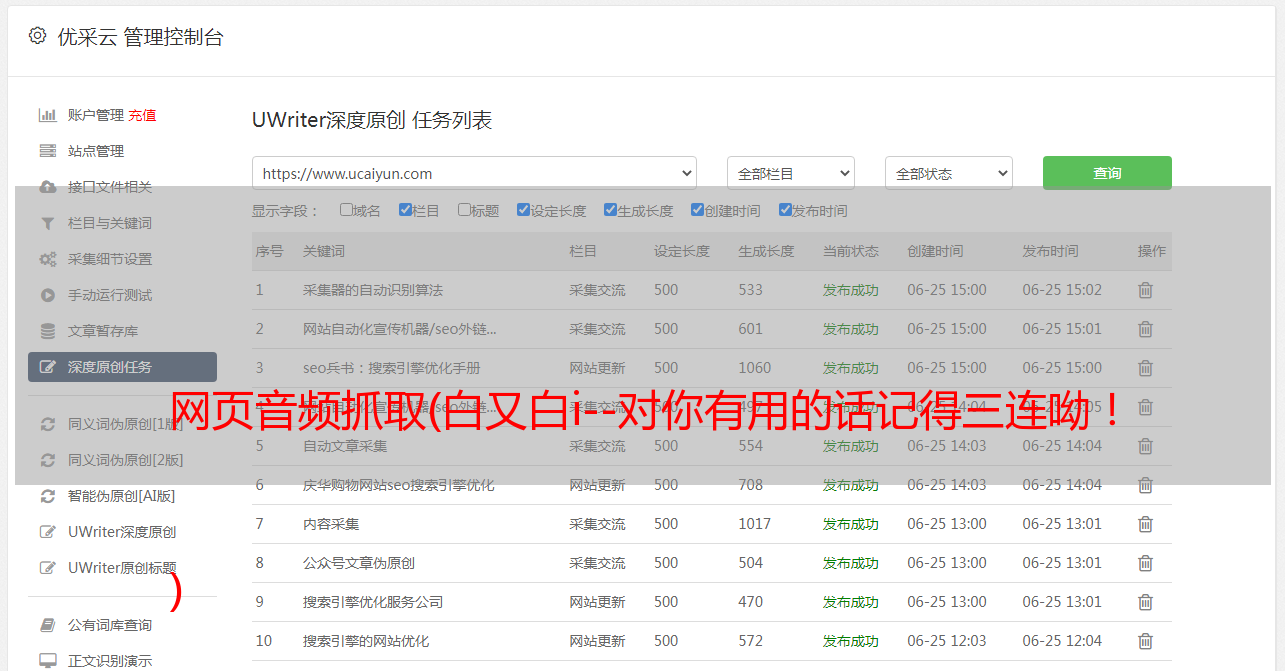Click keyword seo兵书：搜索引擎优化手册
Image resolution: width=1285 pixels, height=671 pixels.
point(392,368)
